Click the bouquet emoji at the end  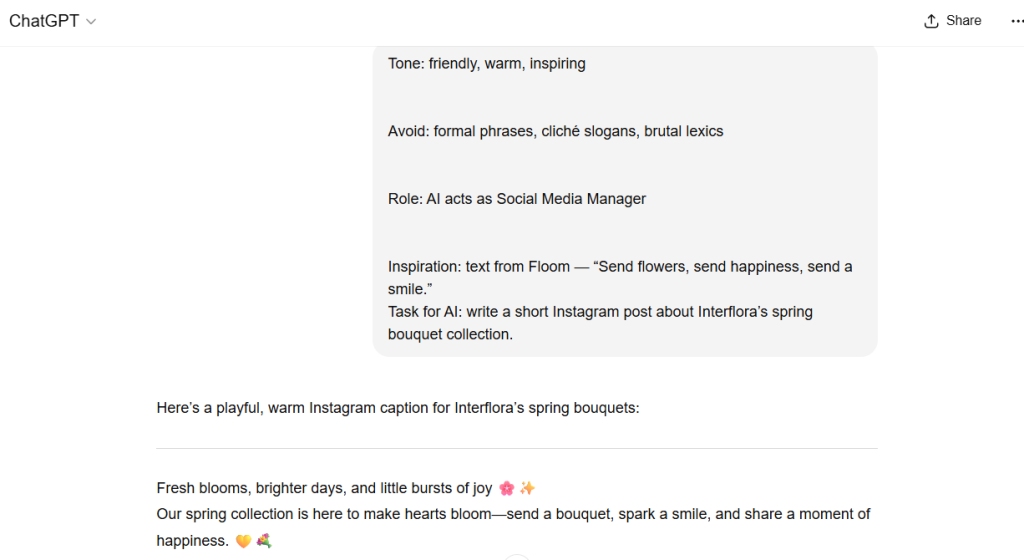pos(263,541)
